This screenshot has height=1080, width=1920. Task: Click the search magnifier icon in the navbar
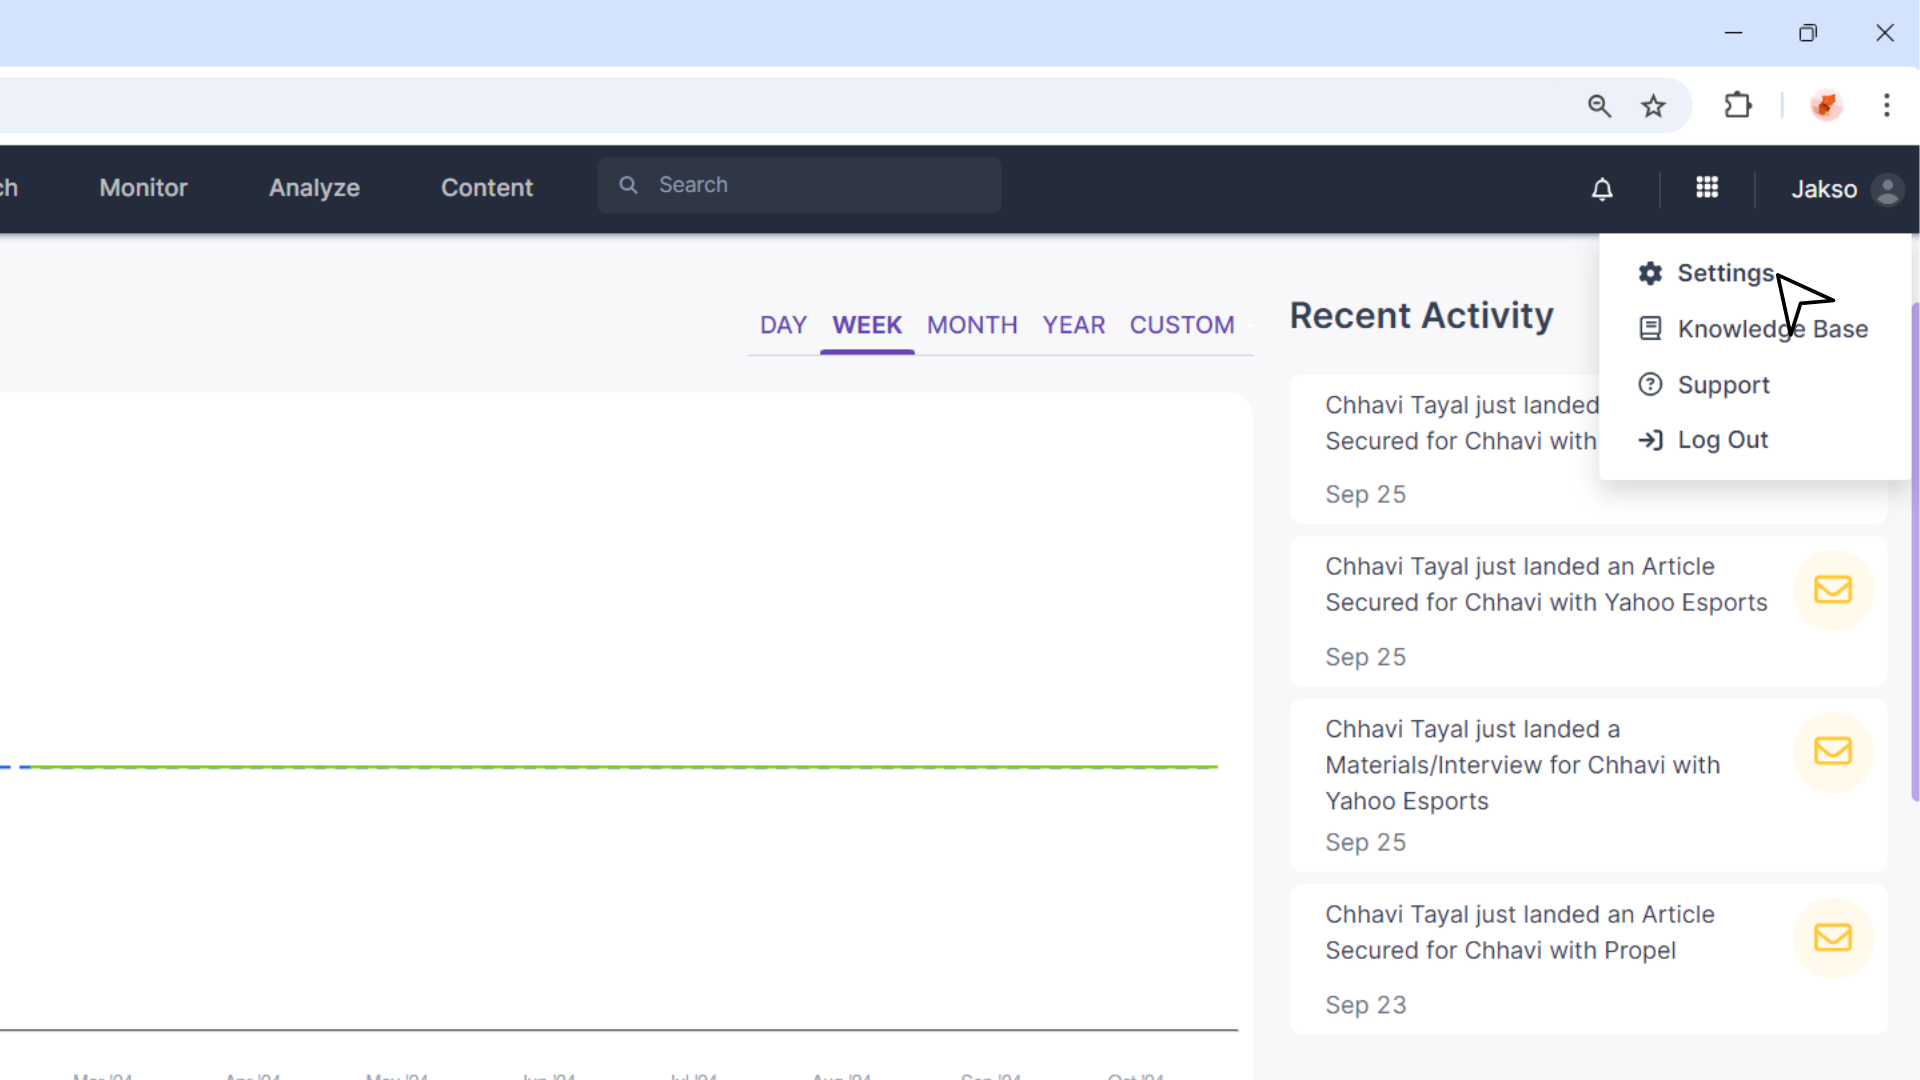[x=628, y=185]
